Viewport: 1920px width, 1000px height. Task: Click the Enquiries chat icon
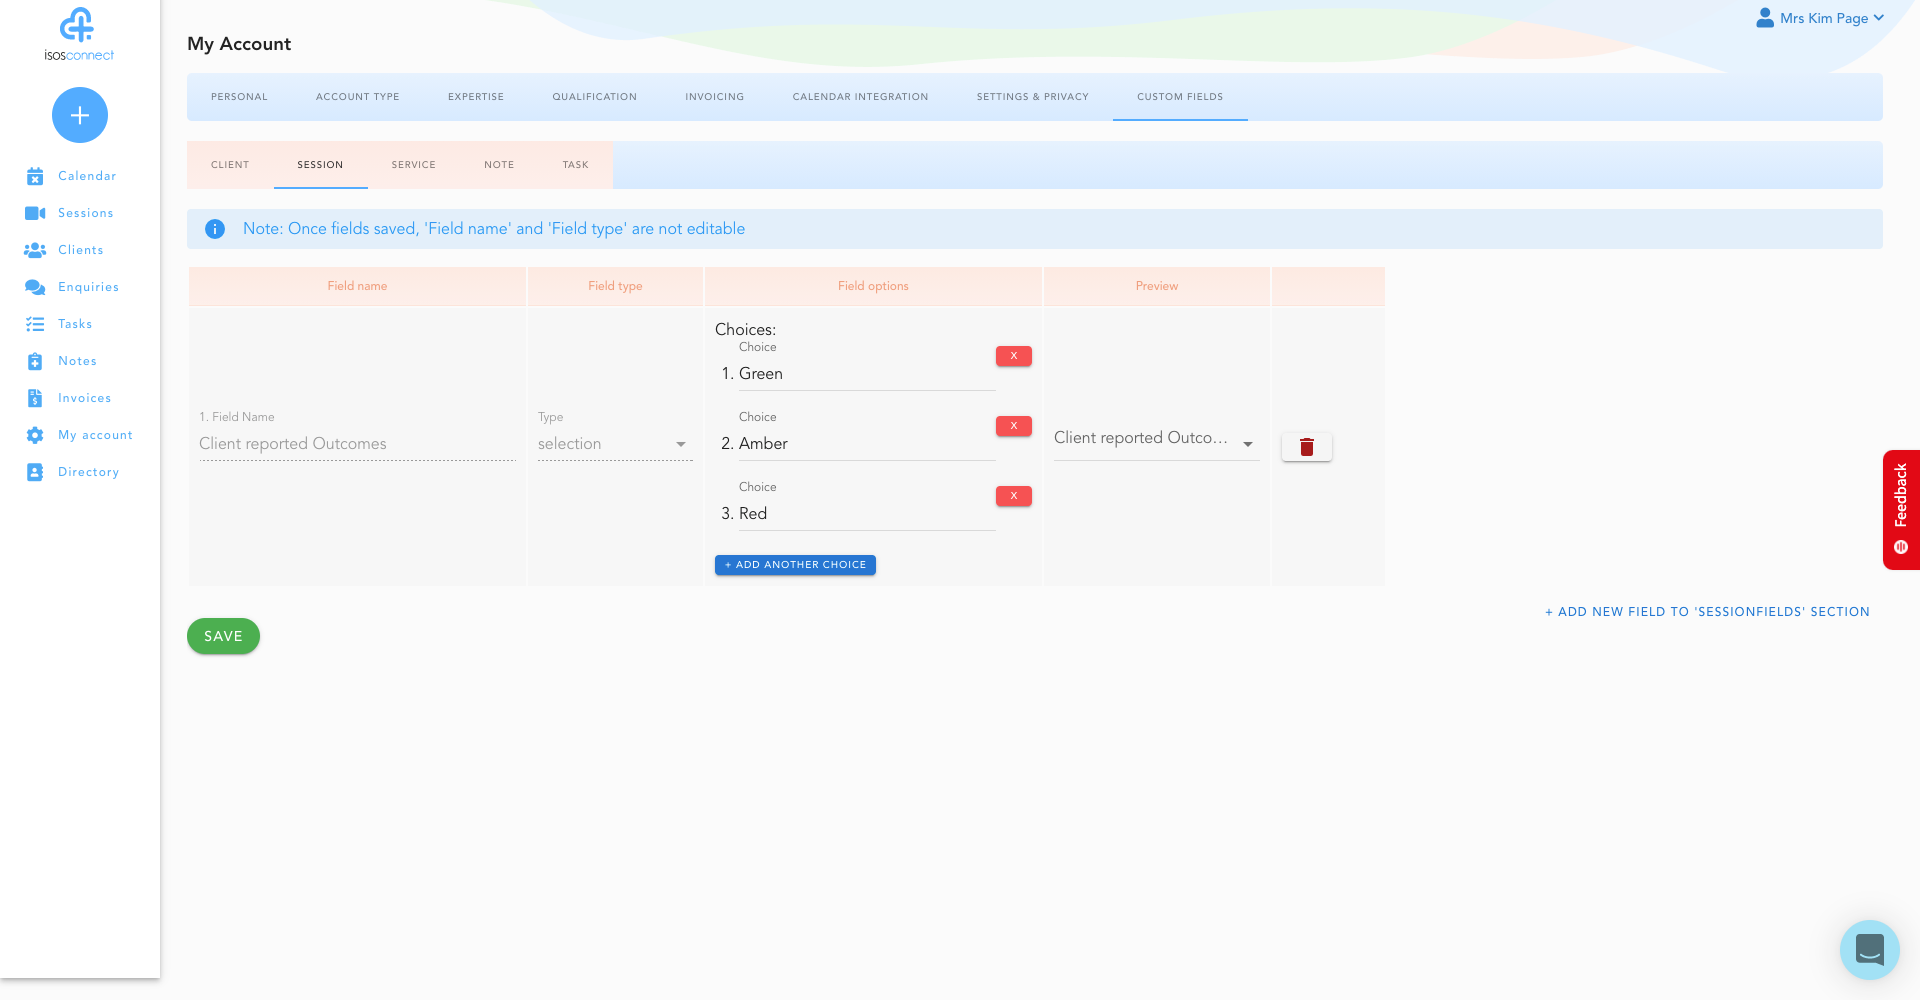pyautogui.click(x=35, y=287)
